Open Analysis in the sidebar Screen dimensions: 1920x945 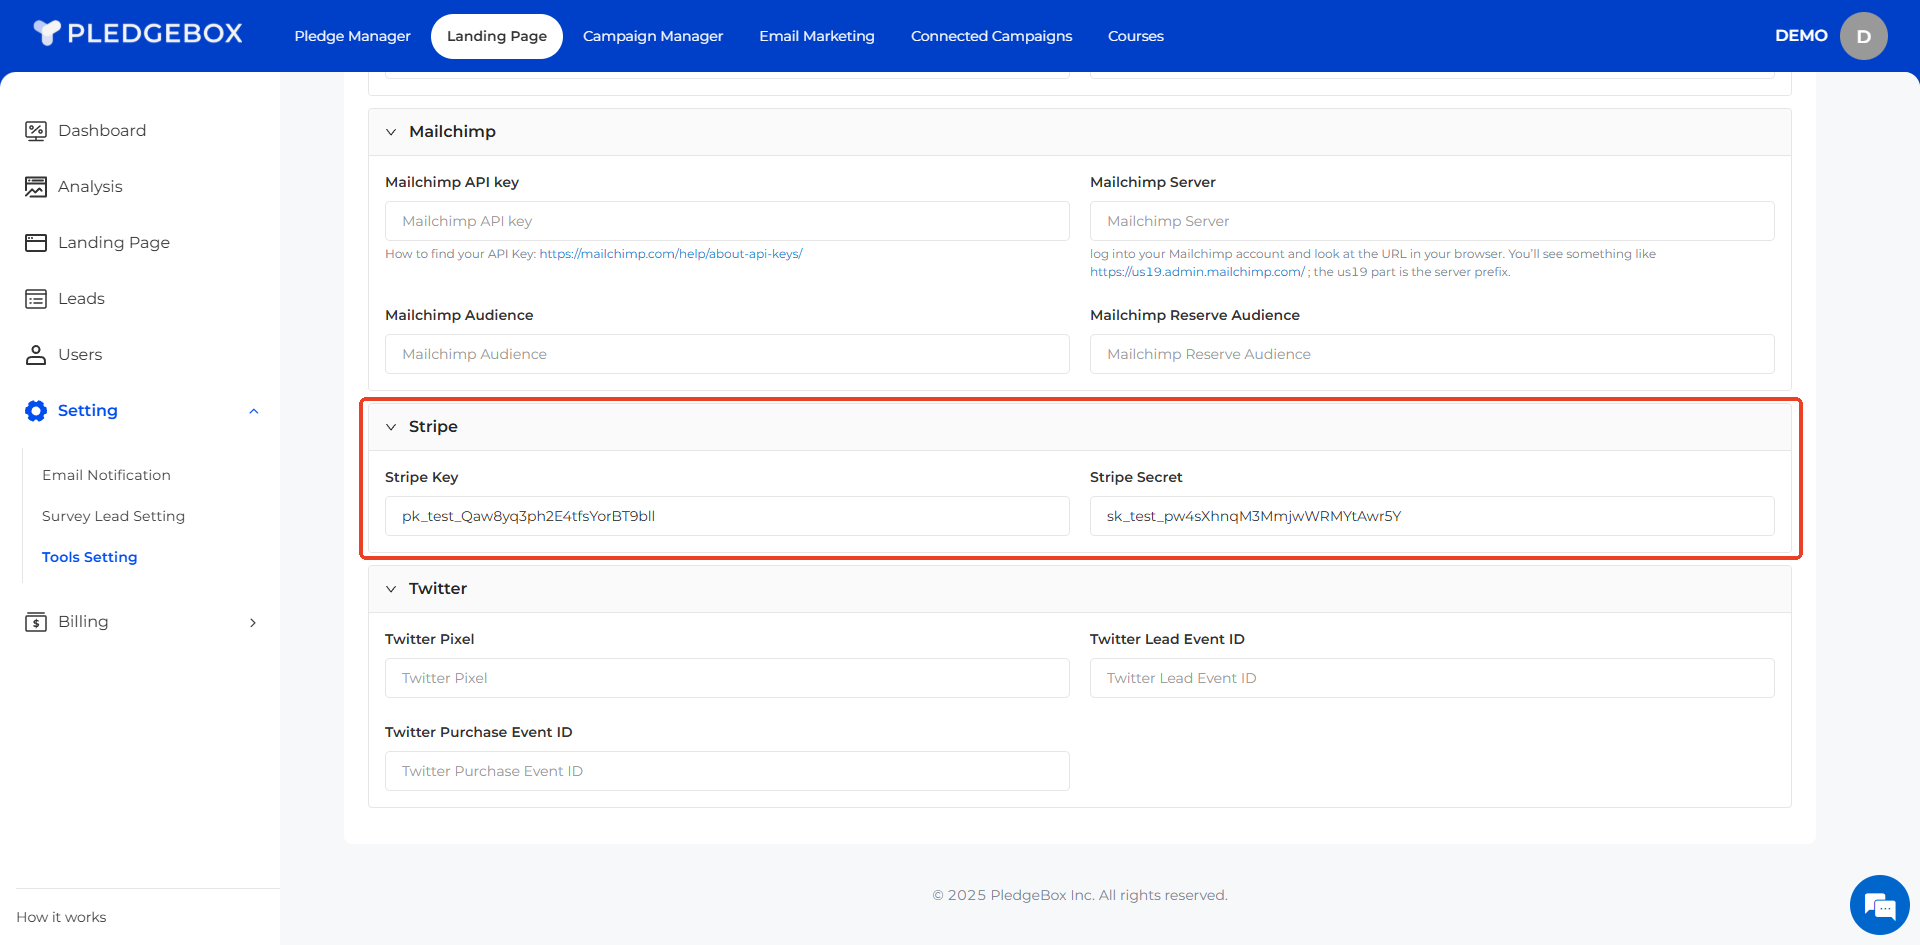point(90,187)
